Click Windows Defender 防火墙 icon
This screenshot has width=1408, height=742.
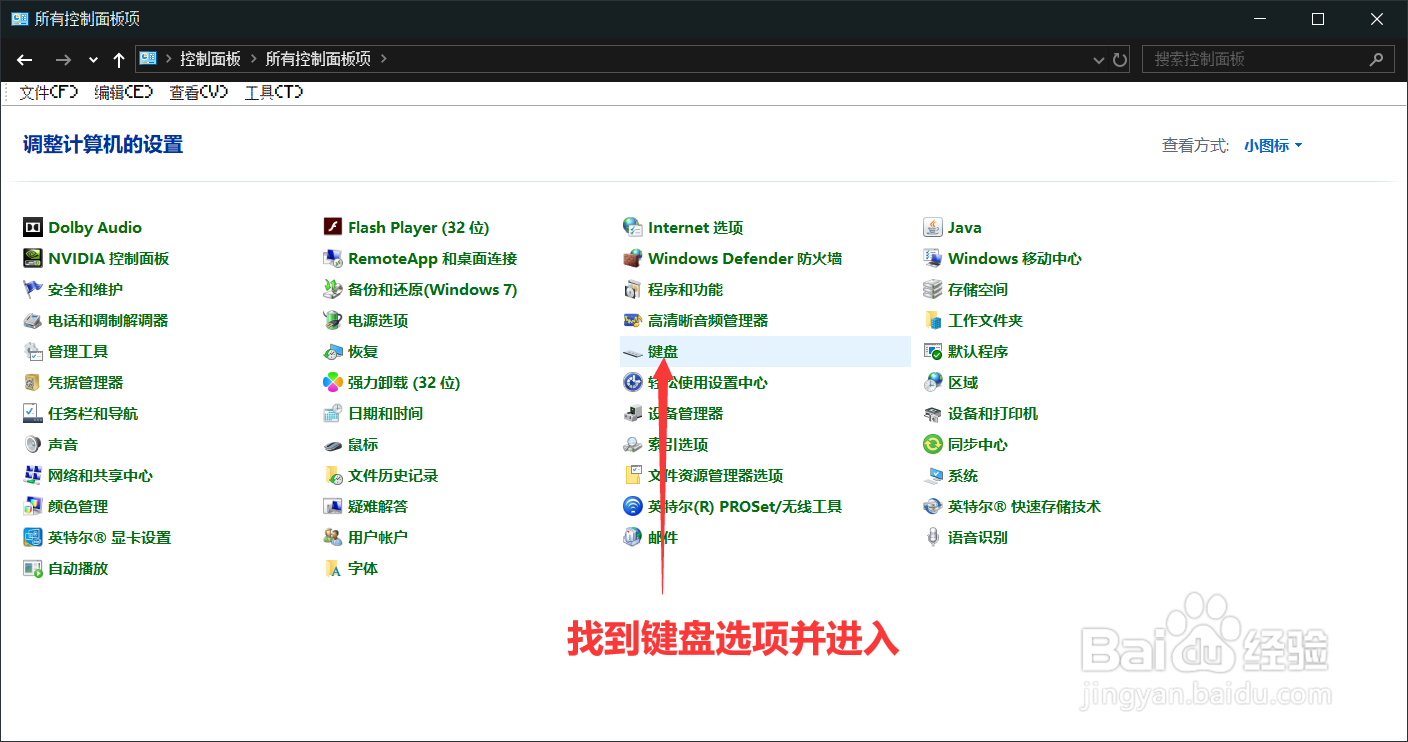tap(632, 258)
